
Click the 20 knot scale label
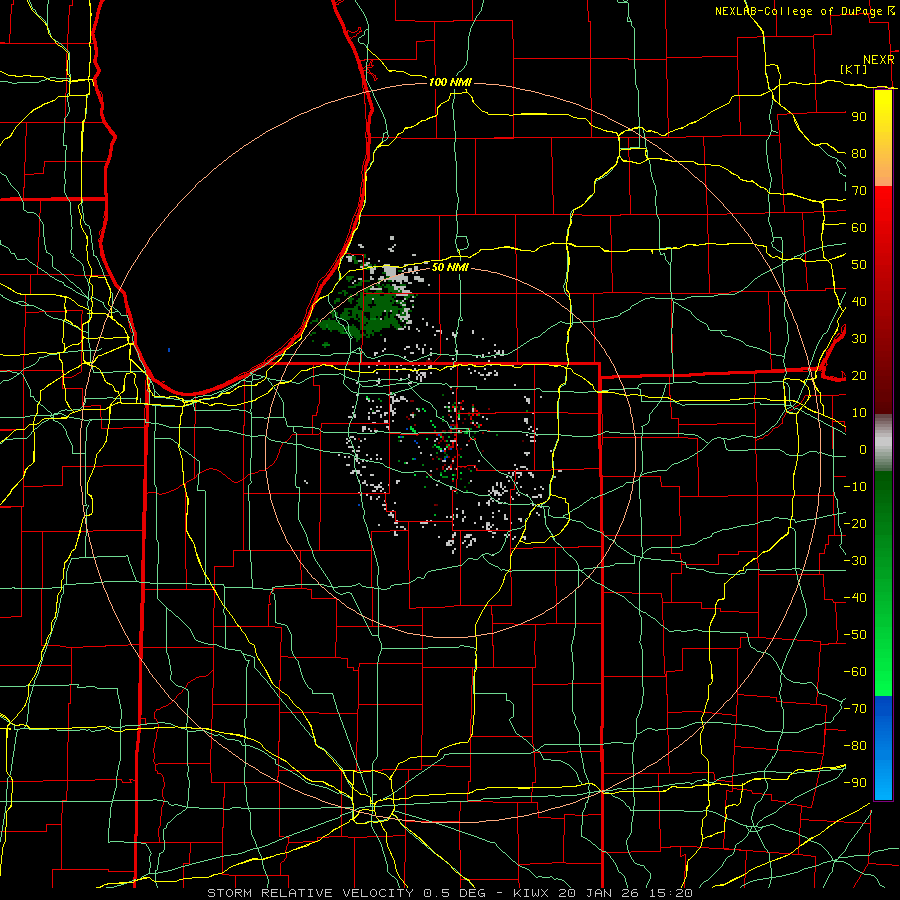coord(859,376)
